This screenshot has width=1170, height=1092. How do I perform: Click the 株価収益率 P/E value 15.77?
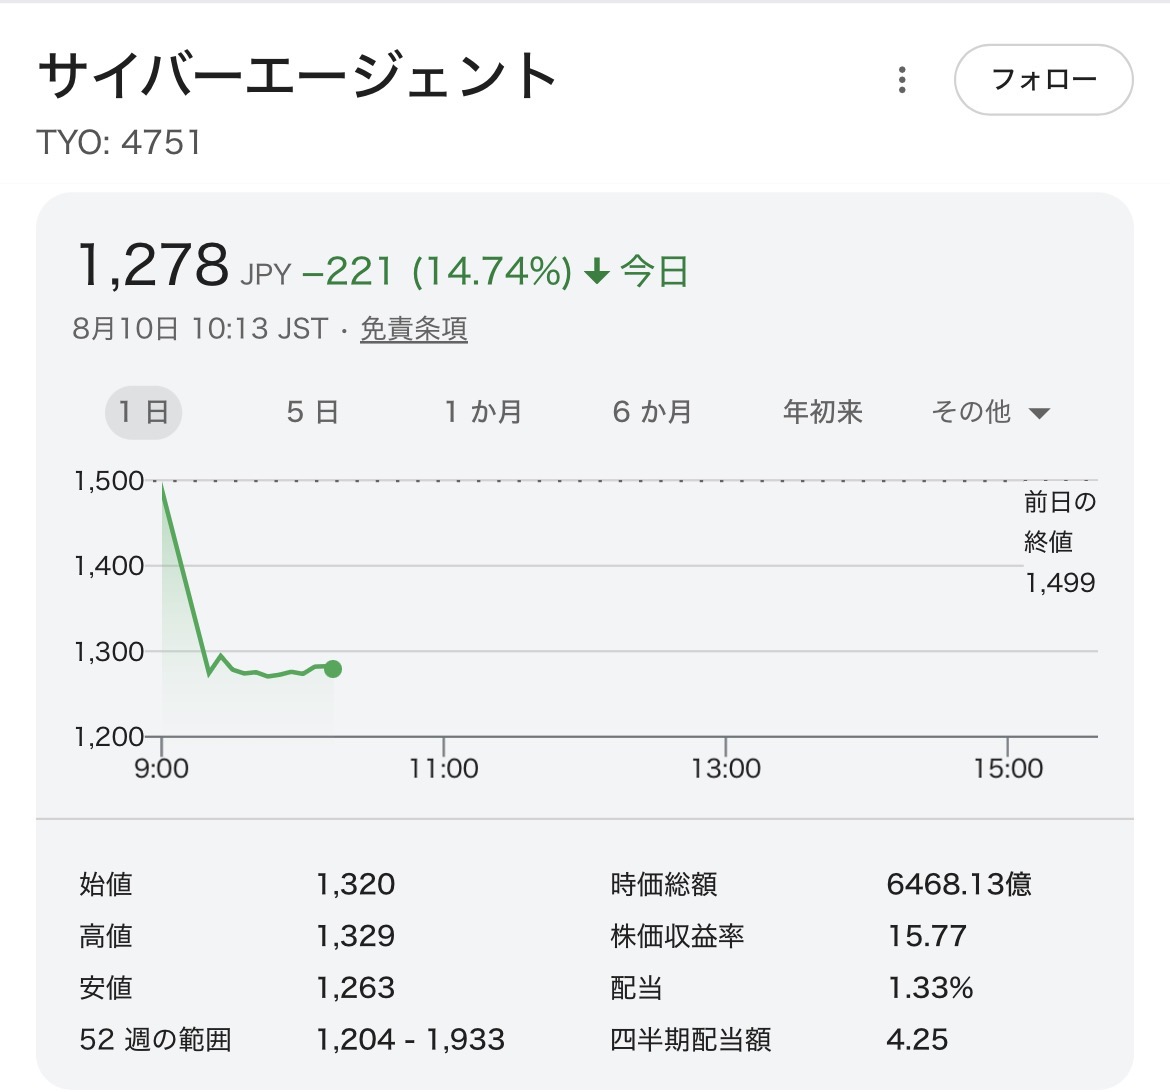(927, 936)
